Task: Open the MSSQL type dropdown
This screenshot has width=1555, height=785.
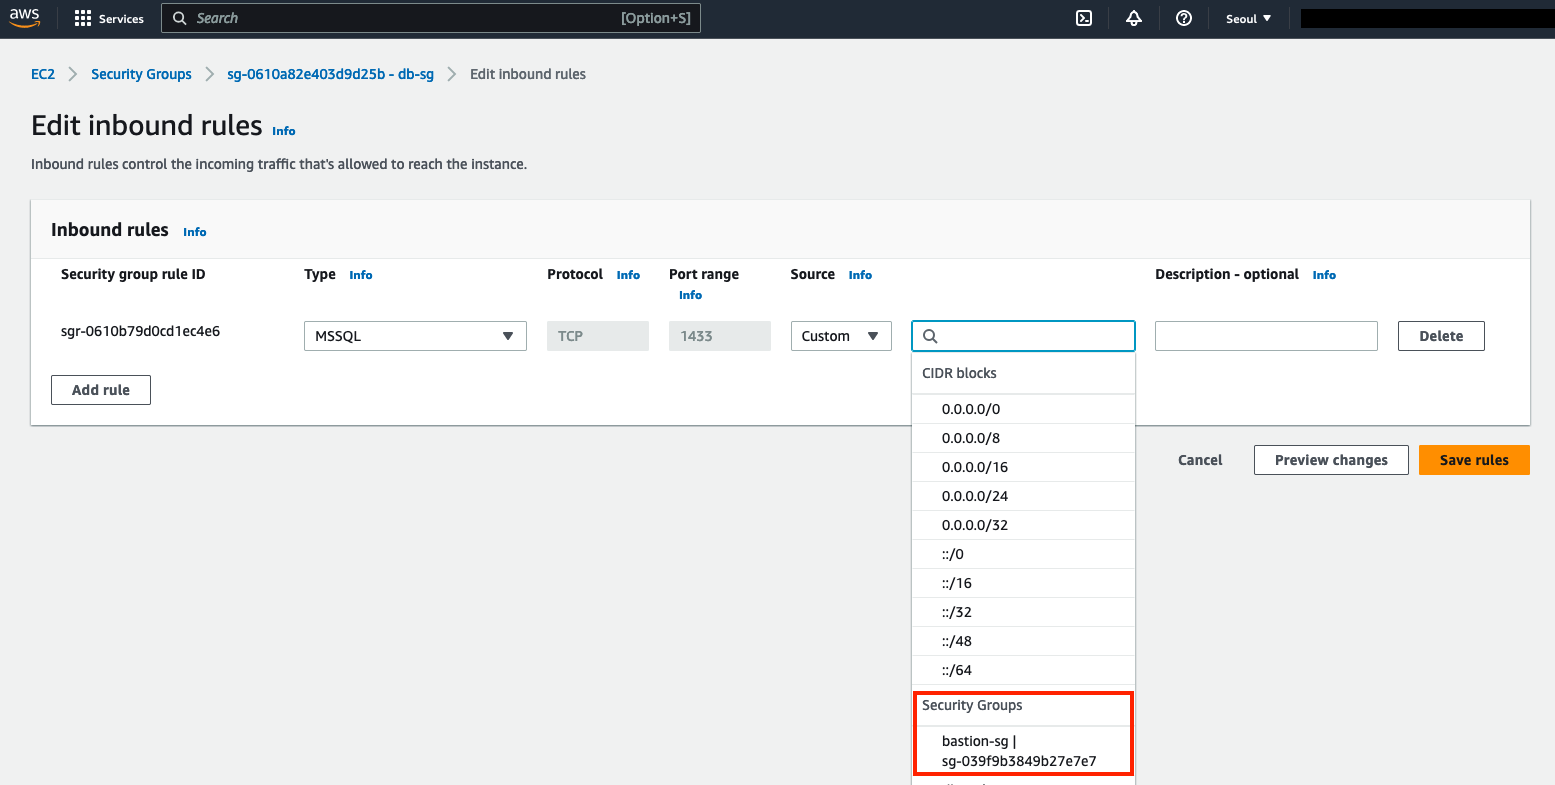Action: click(x=414, y=336)
